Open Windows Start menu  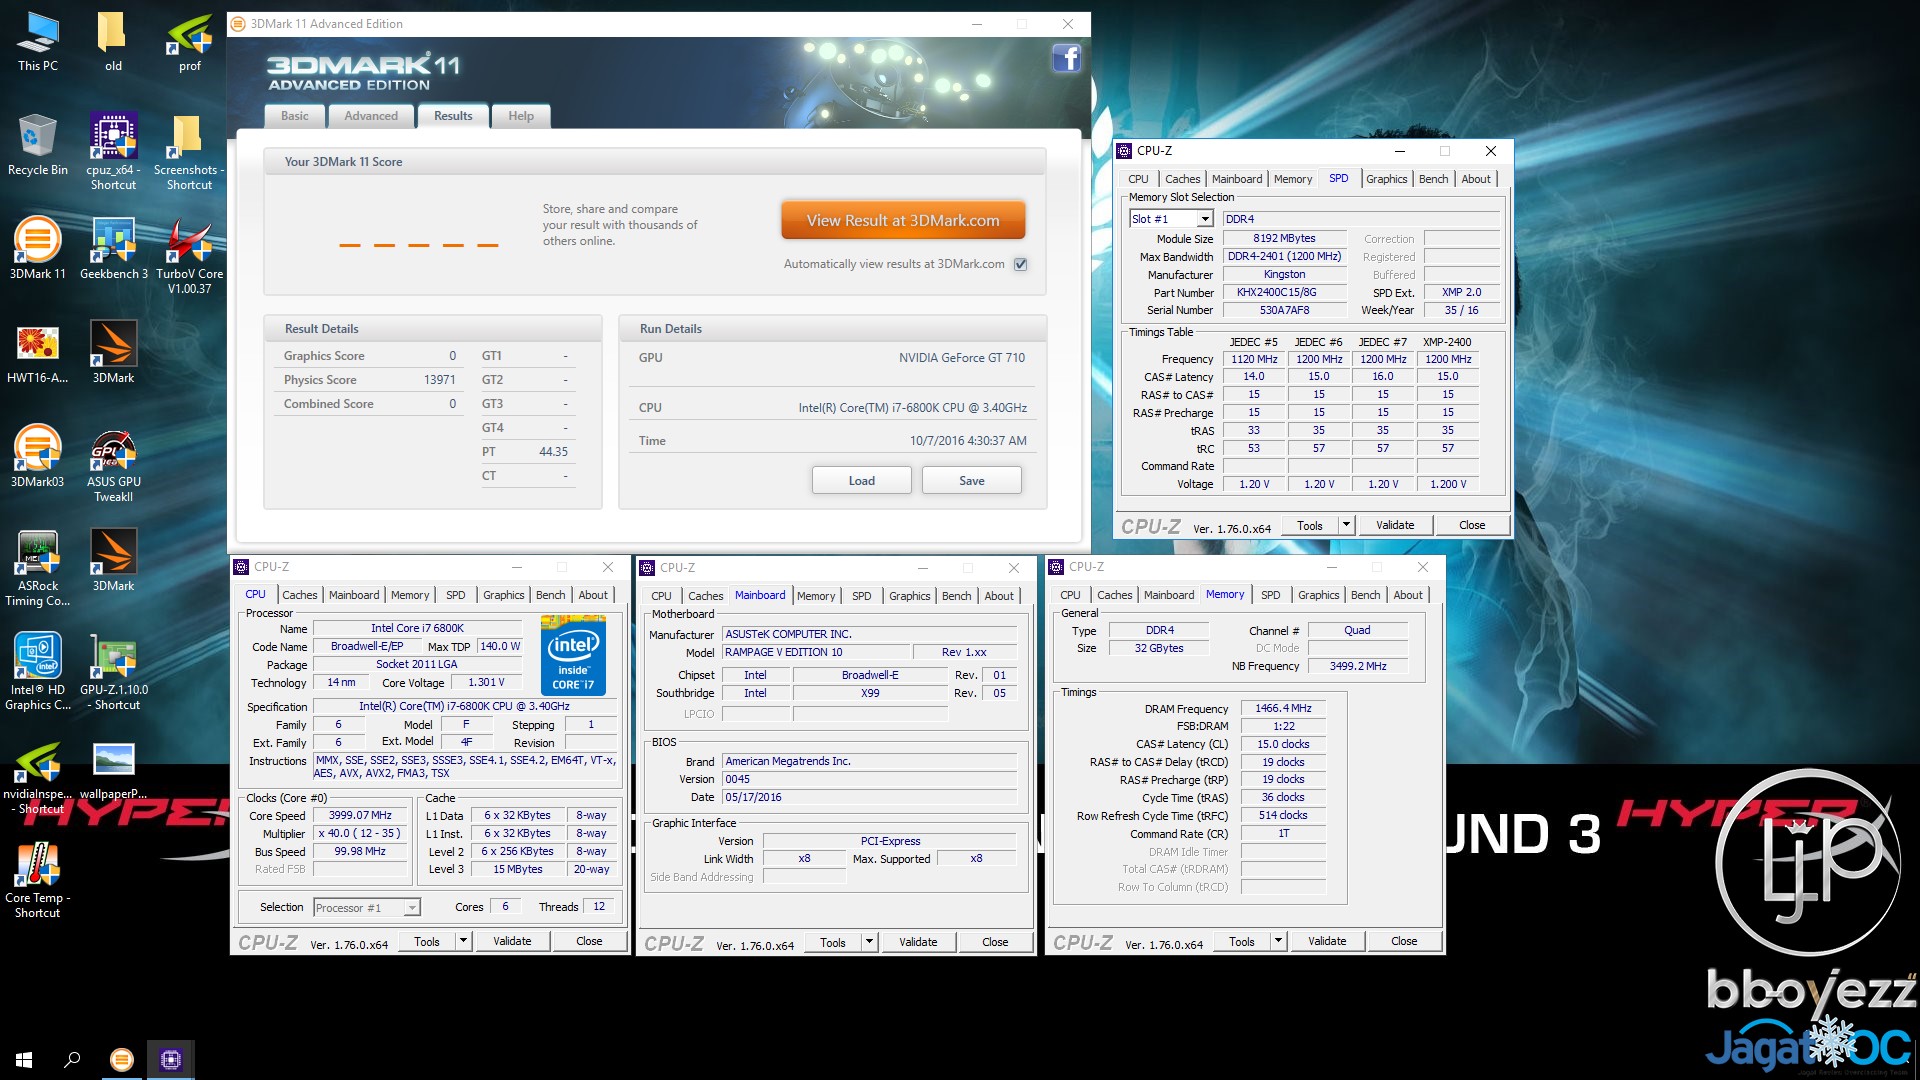click(24, 1060)
